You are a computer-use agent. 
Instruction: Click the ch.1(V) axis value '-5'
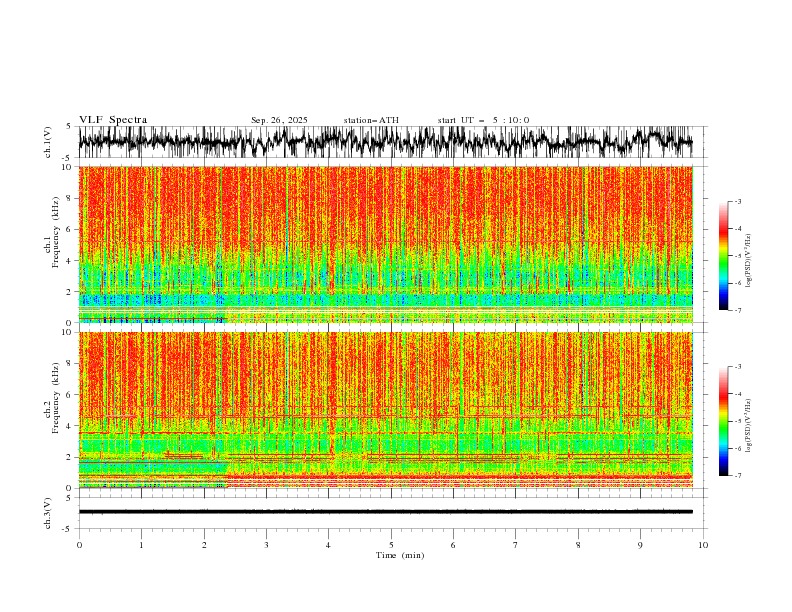click(x=68, y=158)
